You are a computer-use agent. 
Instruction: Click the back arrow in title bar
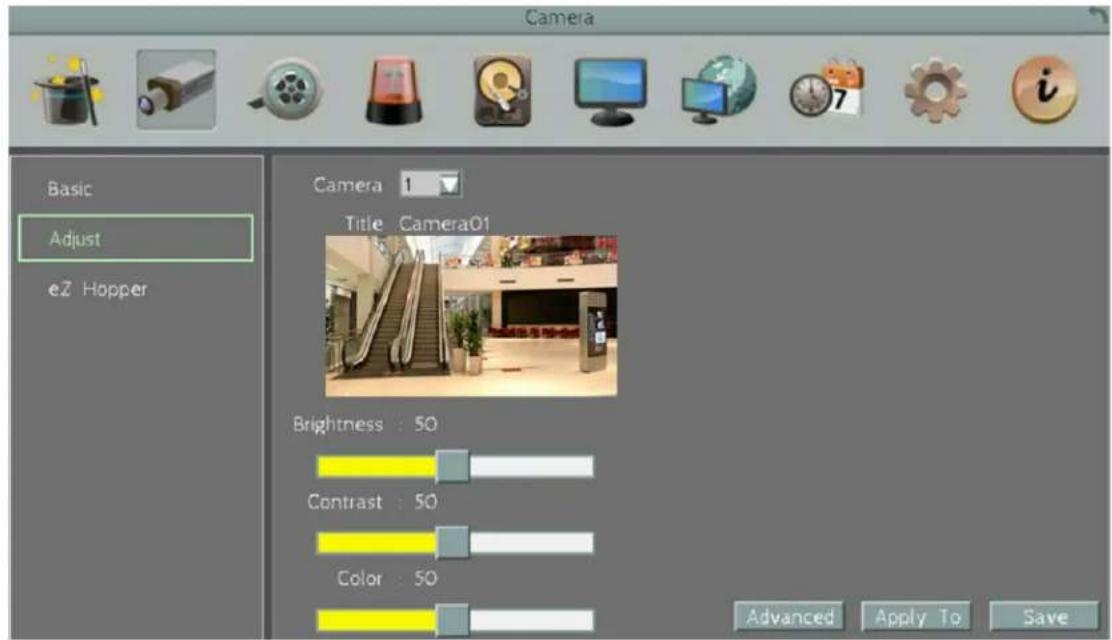click(x=1097, y=16)
